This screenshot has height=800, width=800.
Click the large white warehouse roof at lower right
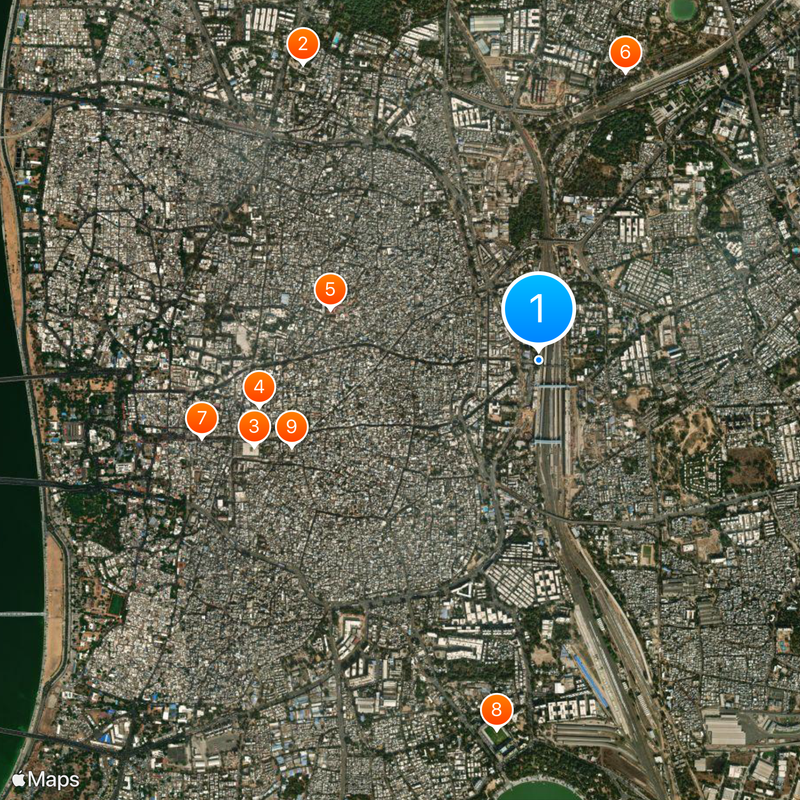pos(725,730)
